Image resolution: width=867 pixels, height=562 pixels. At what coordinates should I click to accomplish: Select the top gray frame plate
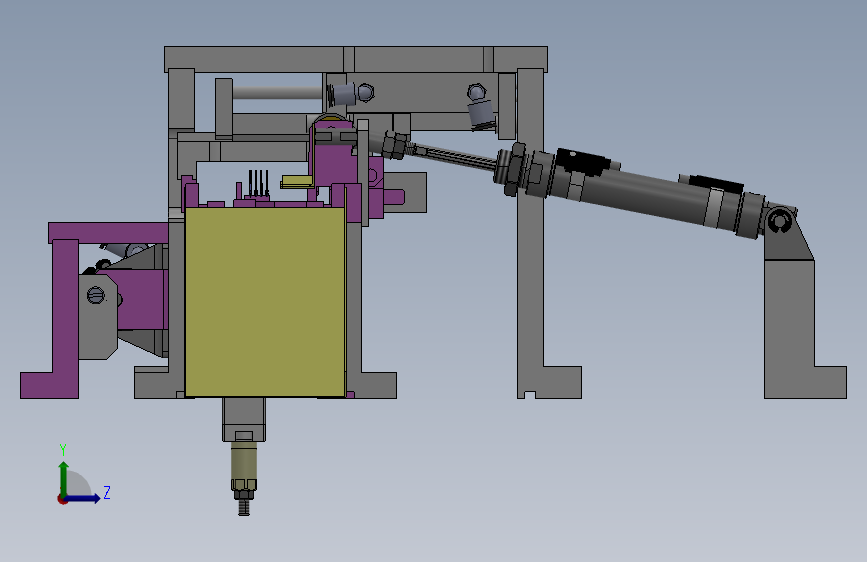356,59
